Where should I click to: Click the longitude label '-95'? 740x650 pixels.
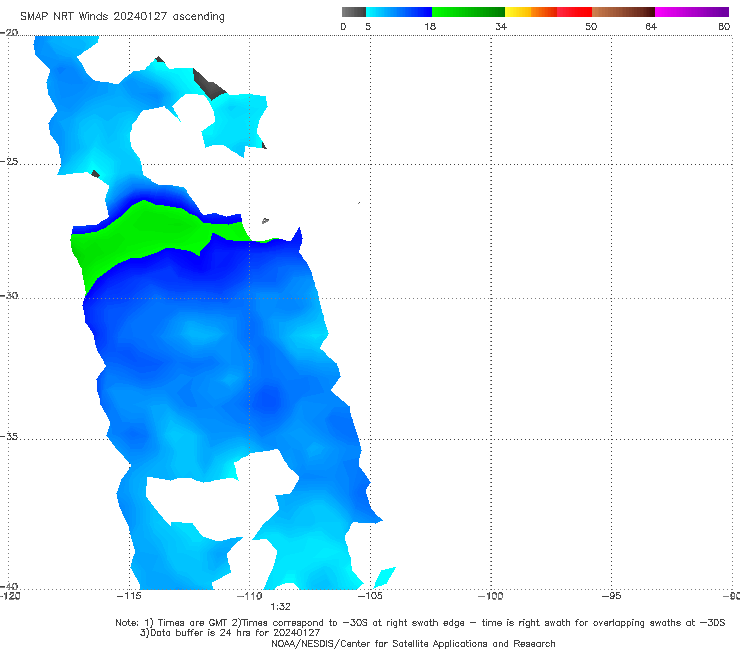(x=612, y=596)
